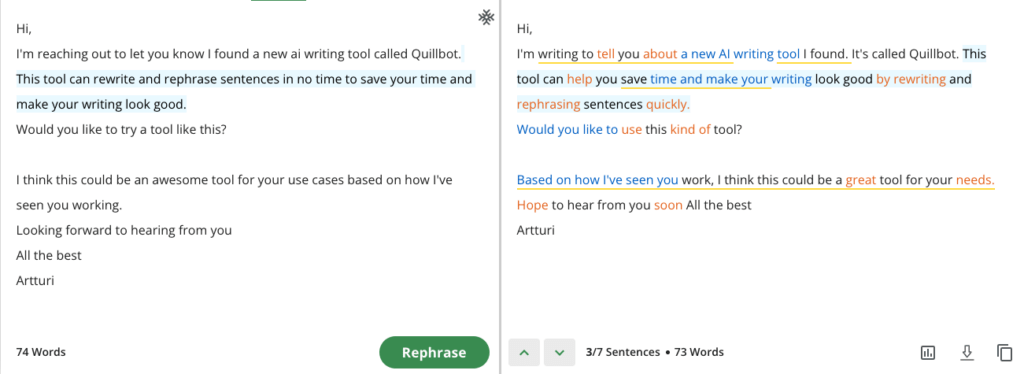Select the word "Hope" in the output
1024x374 pixels.
point(532,205)
